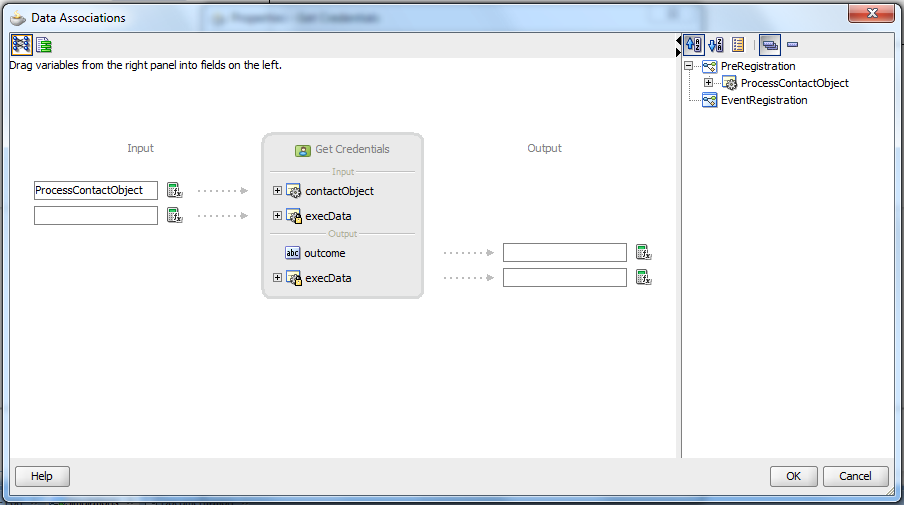Collapse the variables panel with left arrow

tap(678, 40)
